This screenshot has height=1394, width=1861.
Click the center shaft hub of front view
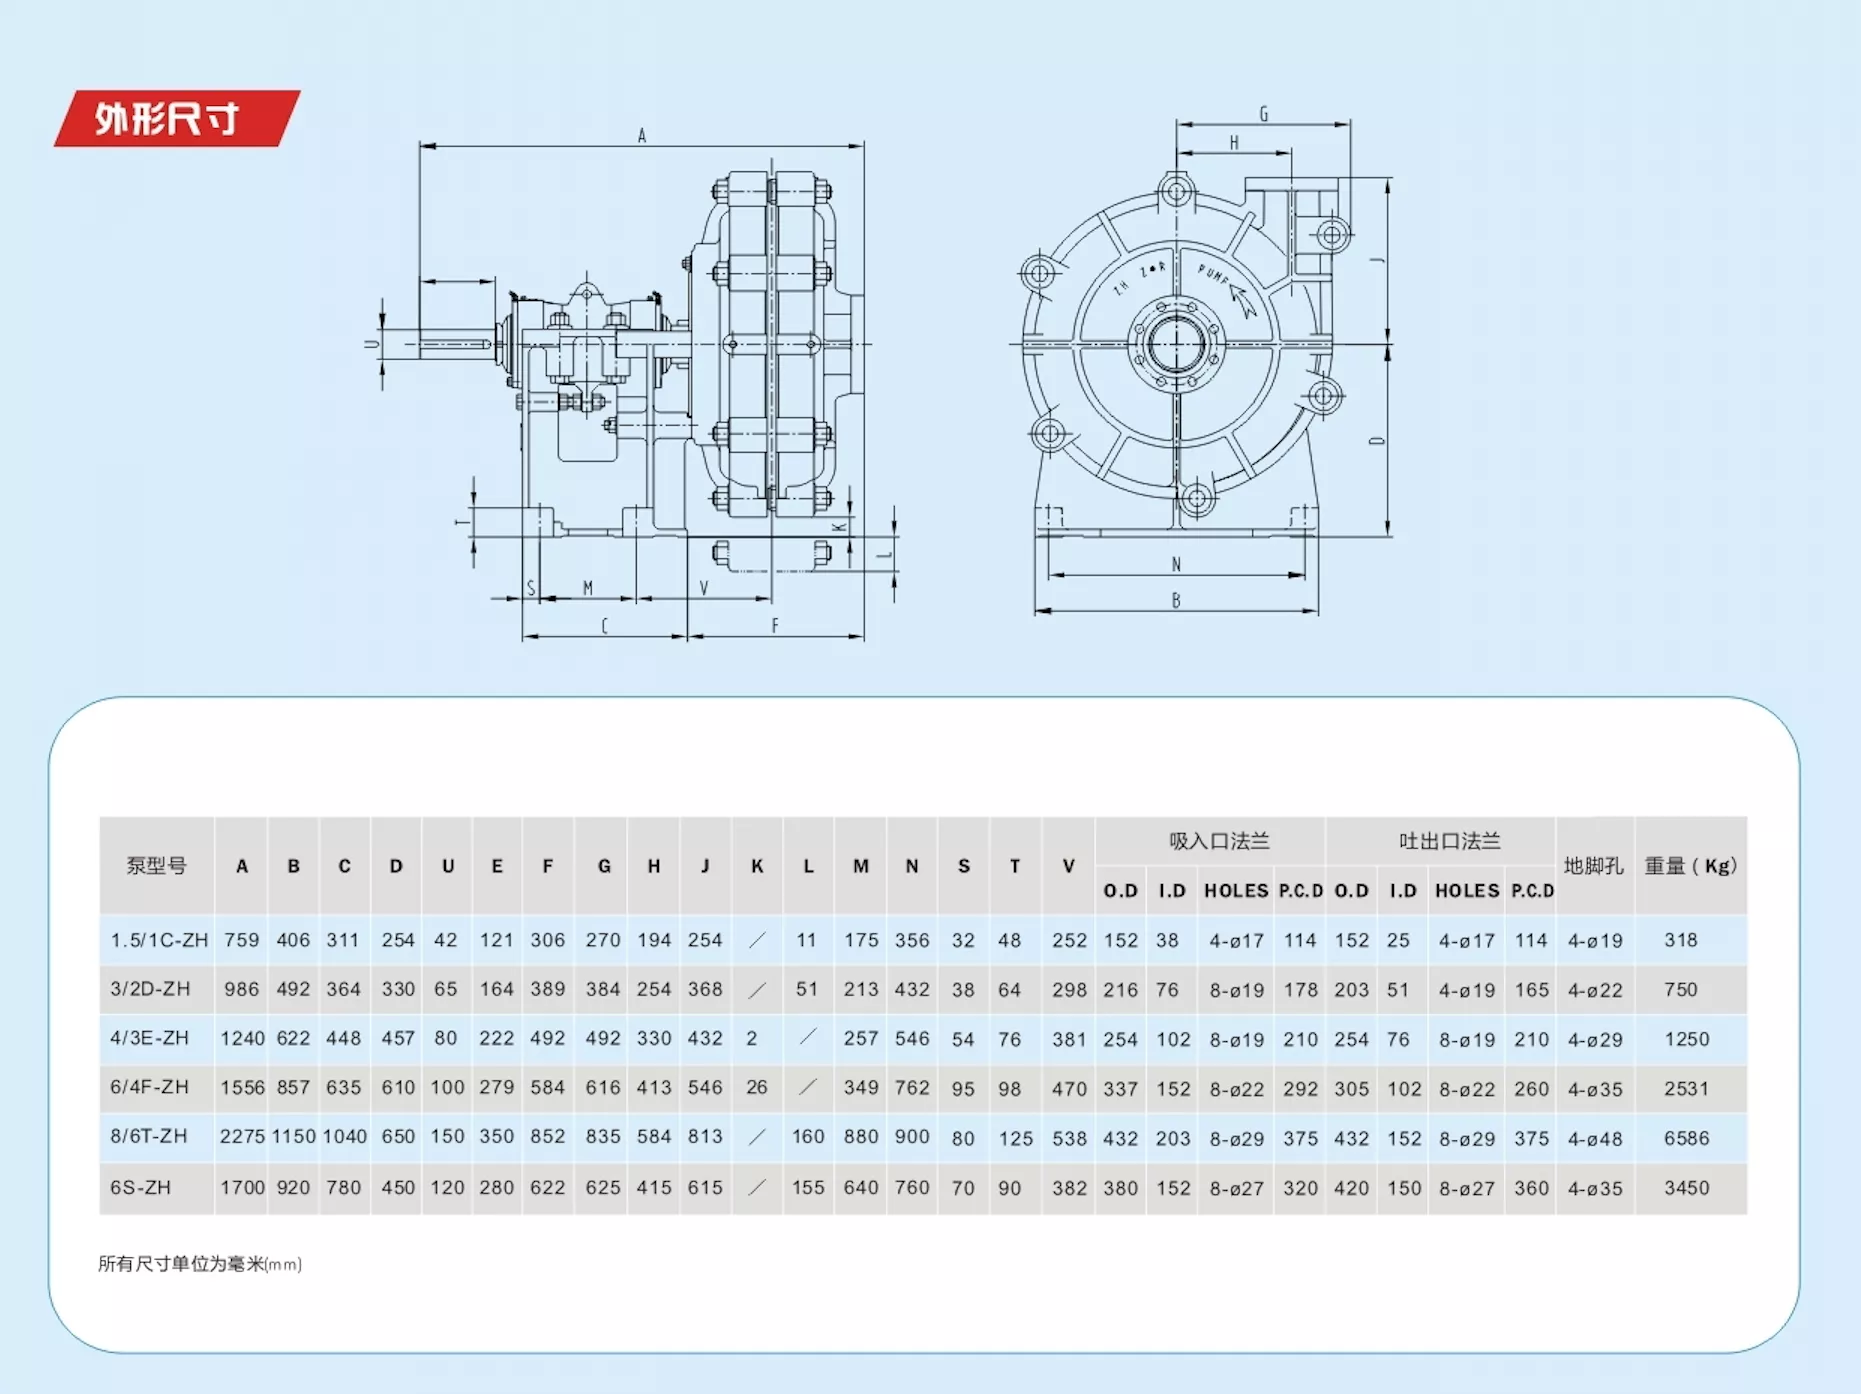1176,344
